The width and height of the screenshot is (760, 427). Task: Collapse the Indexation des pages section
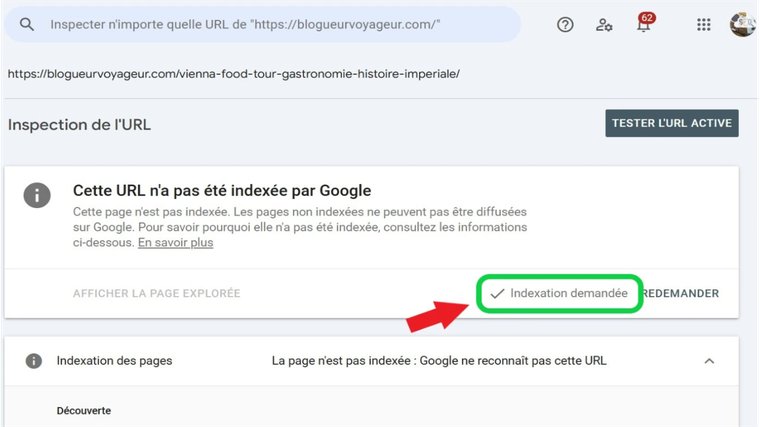(709, 361)
